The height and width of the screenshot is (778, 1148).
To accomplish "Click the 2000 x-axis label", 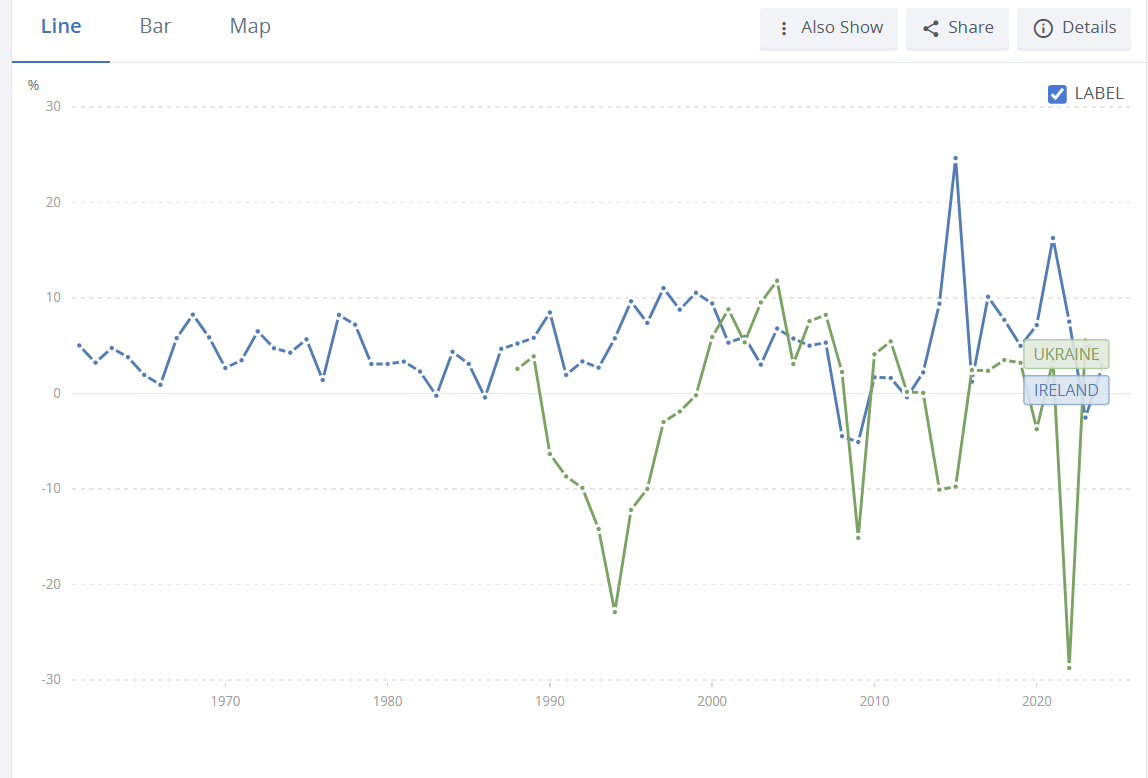I will click(712, 701).
